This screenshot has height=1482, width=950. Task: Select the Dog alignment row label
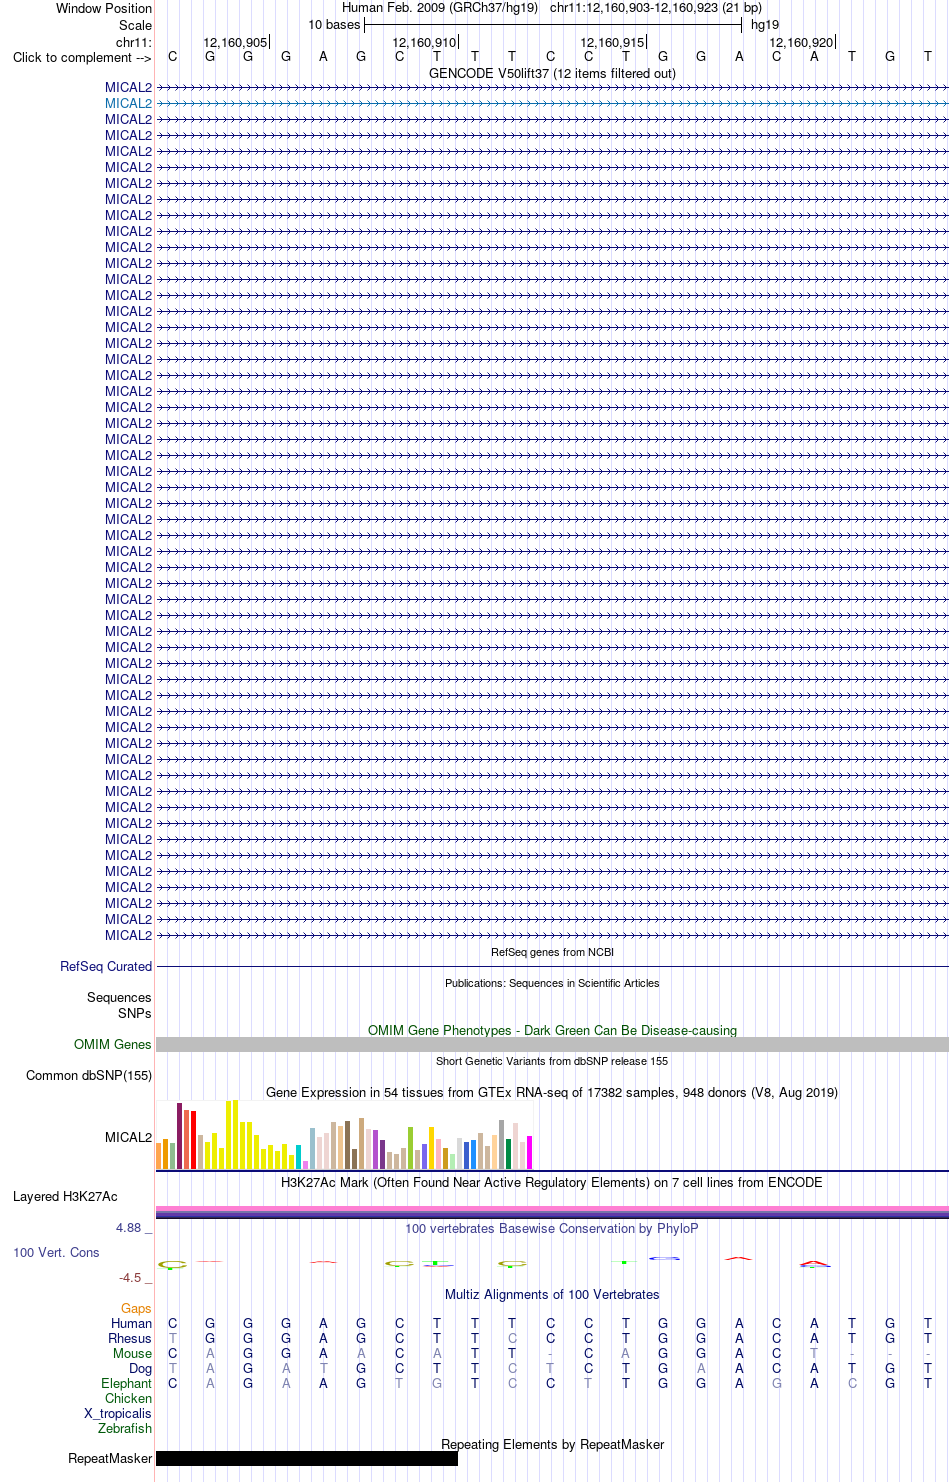(140, 1368)
